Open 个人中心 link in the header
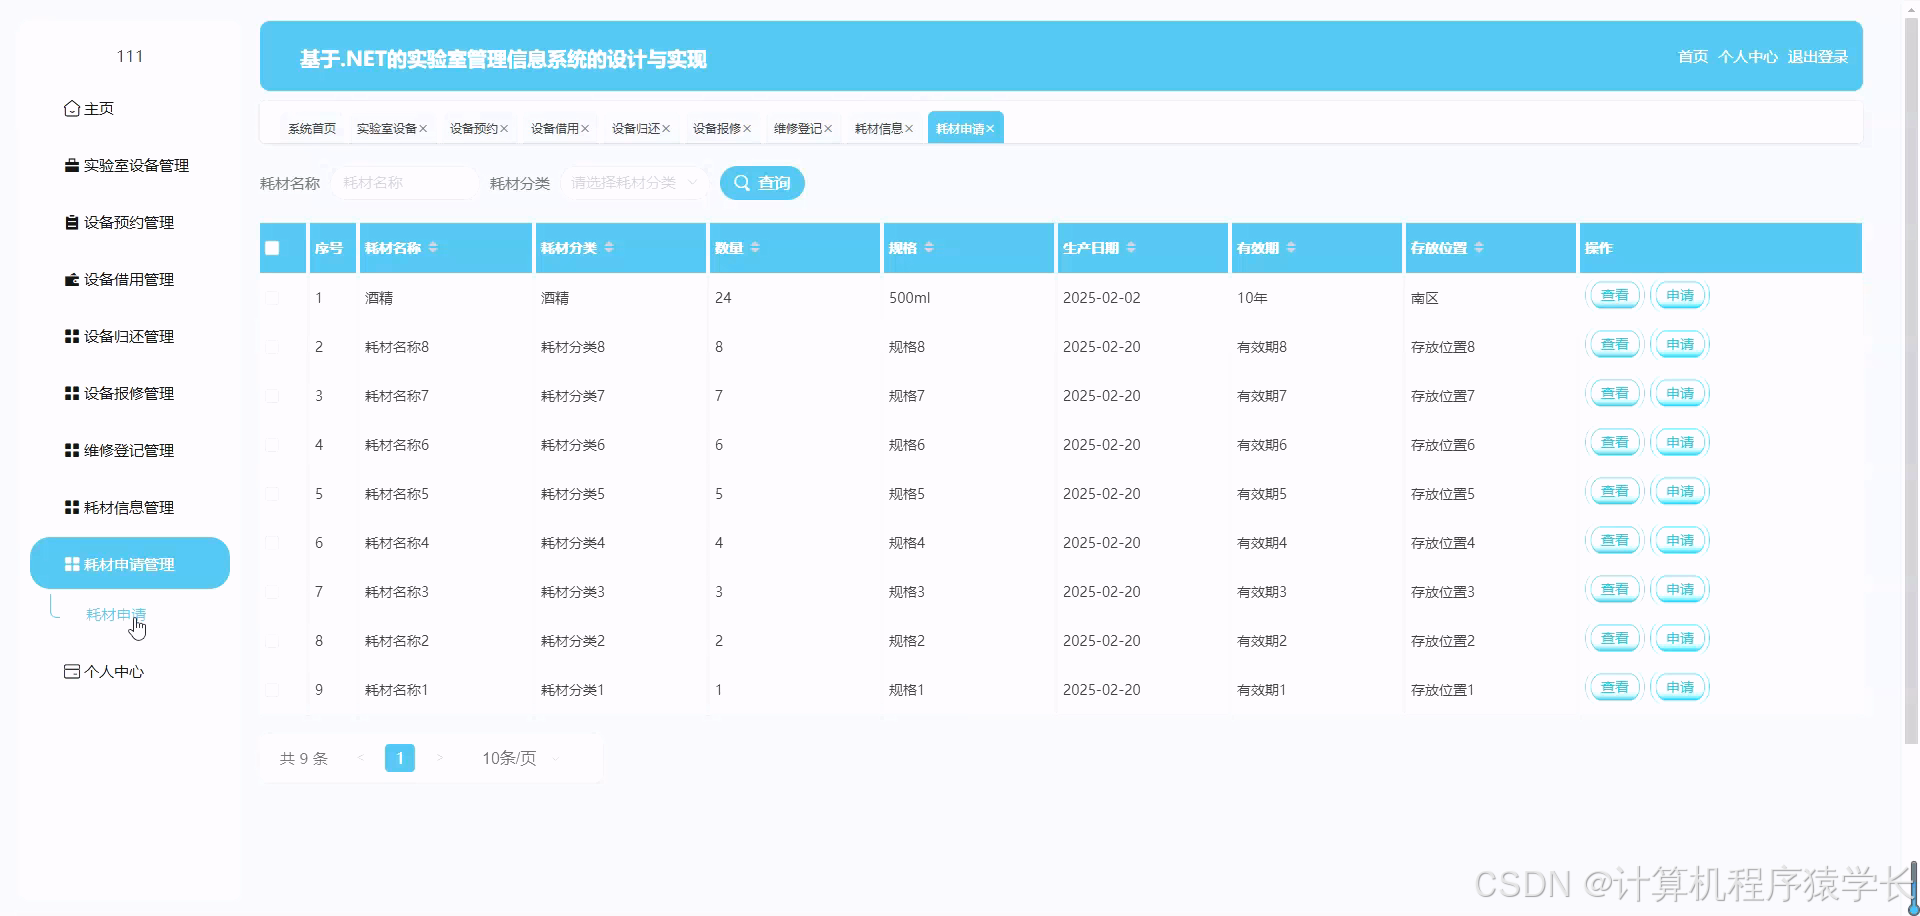The width and height of the screenshot is (1920, 916). 1747,57
